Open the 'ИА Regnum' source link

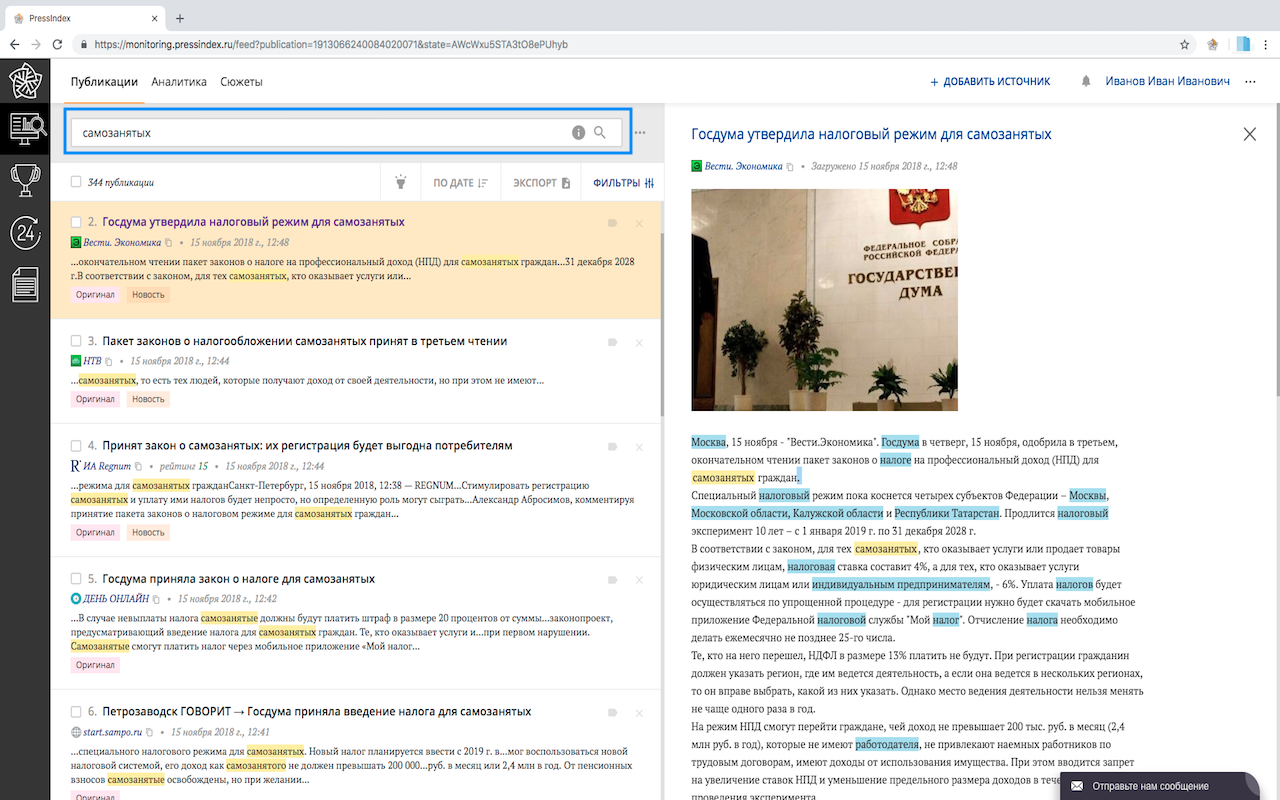(107, 466)
